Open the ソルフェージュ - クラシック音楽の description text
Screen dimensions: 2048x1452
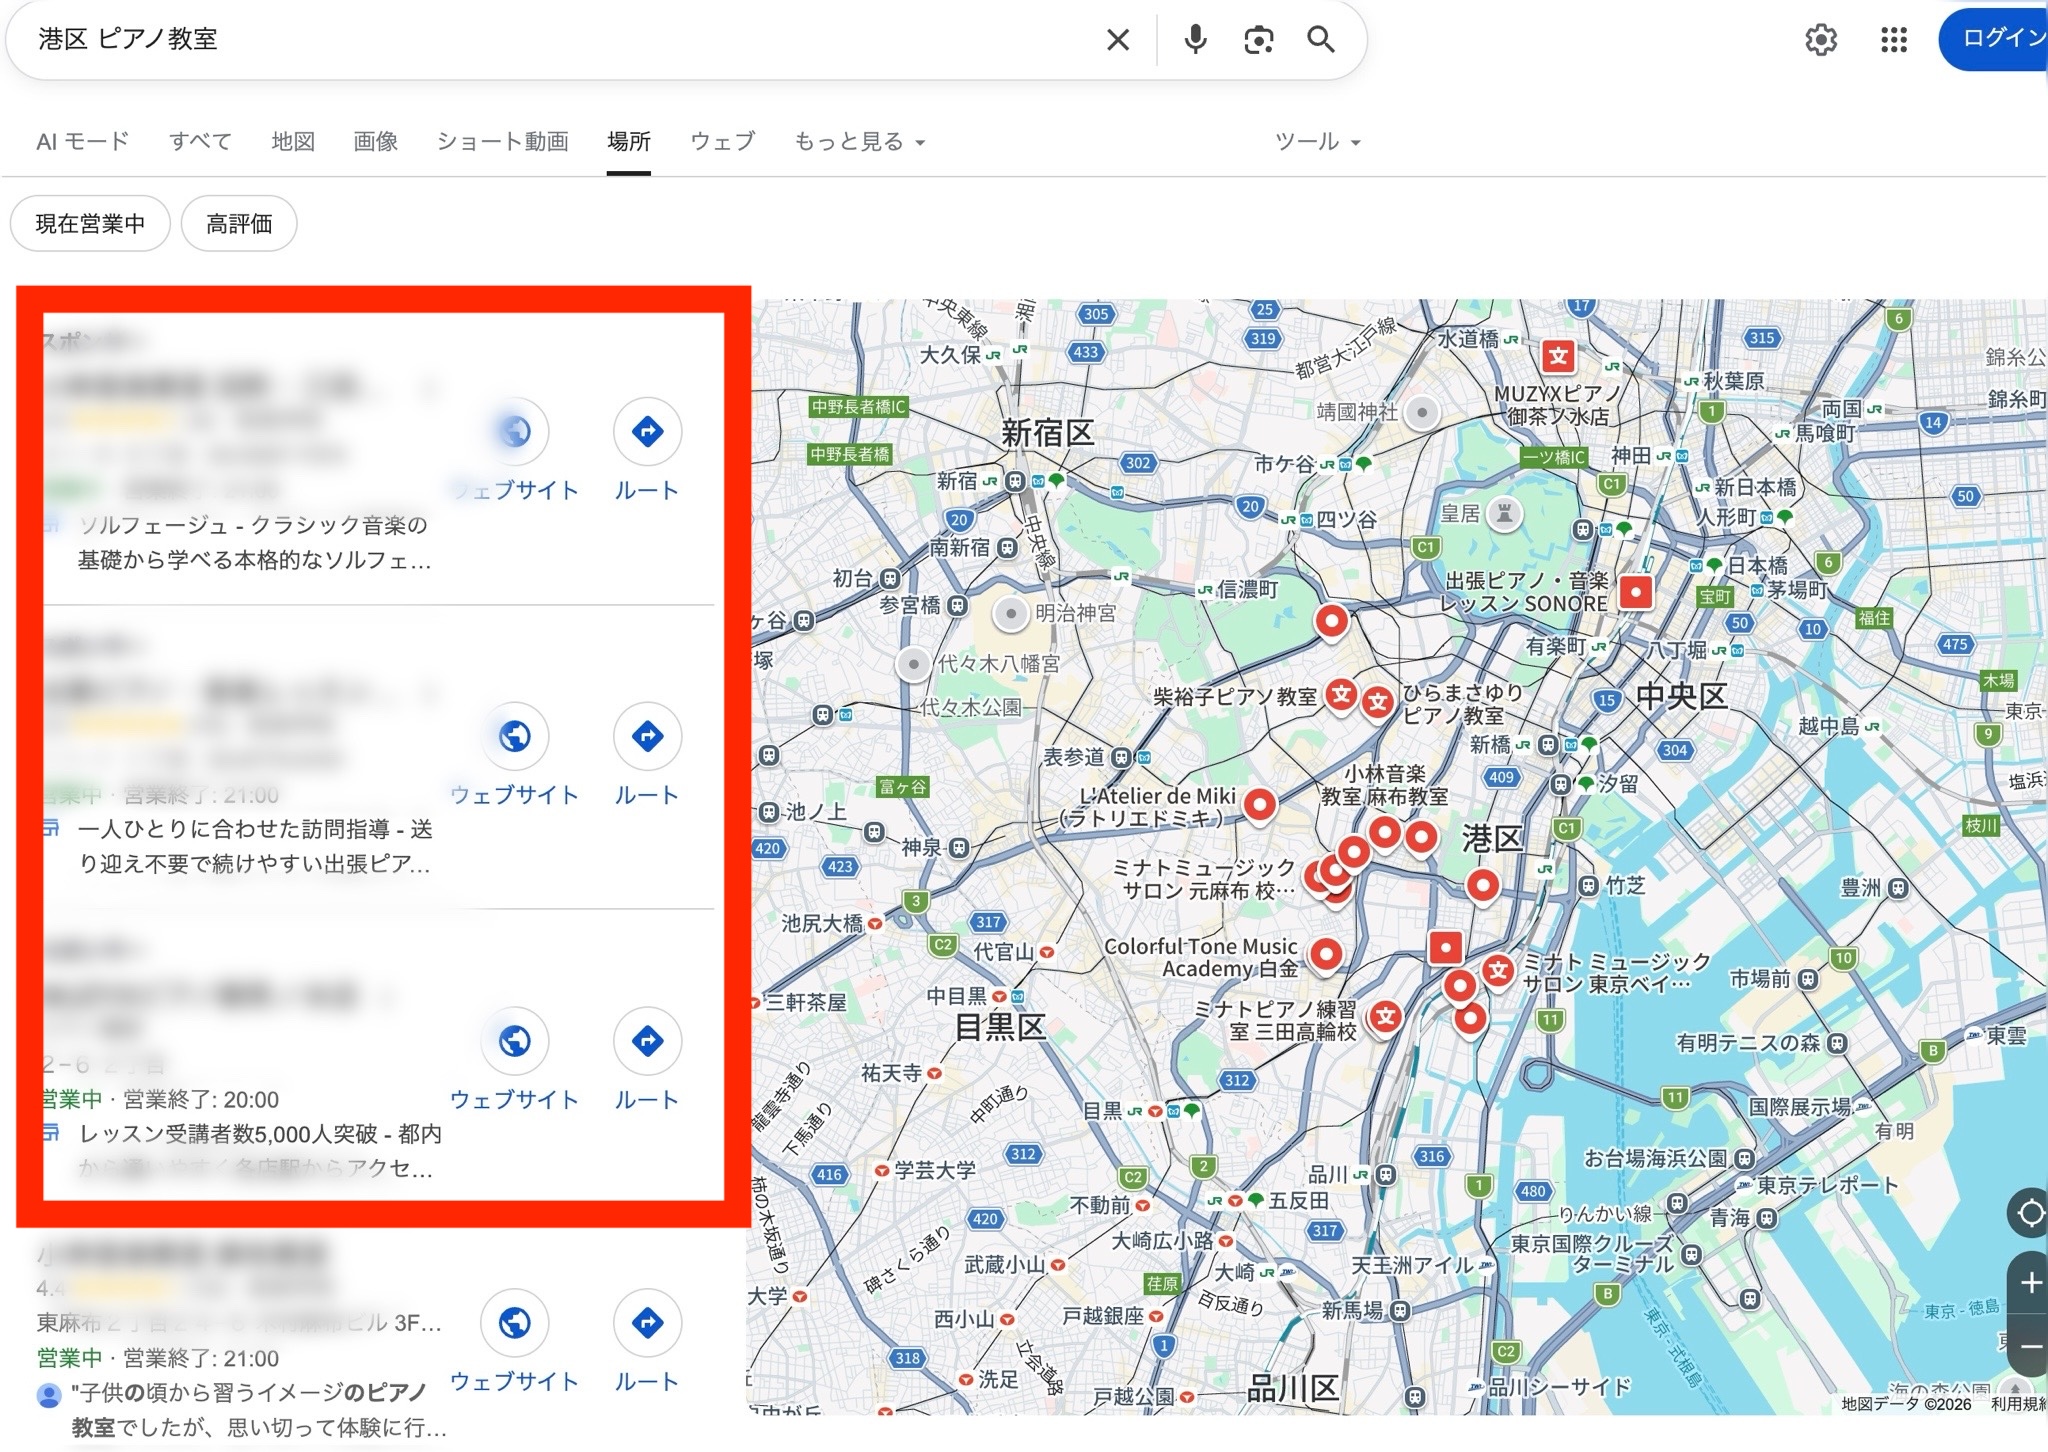click(255, 543)
